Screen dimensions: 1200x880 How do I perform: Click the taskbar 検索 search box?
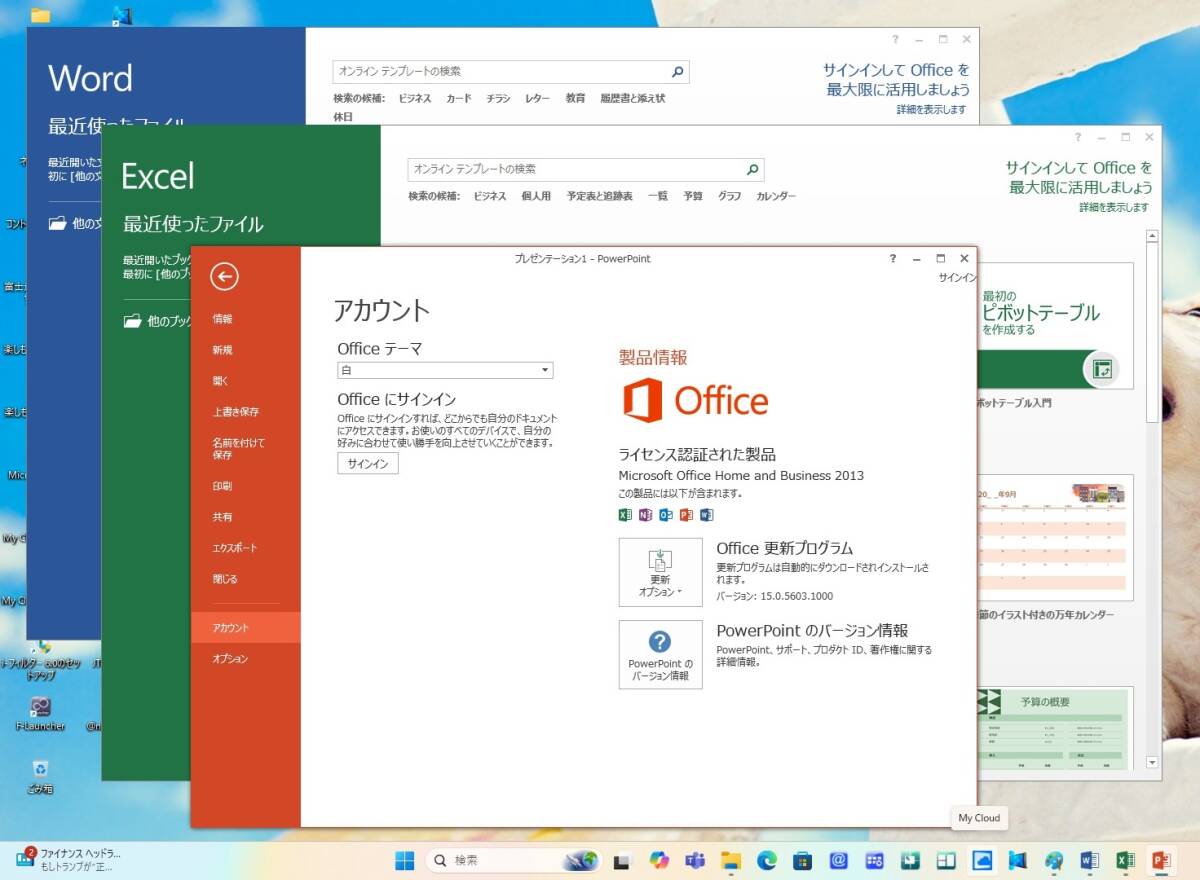click(515, 860)
